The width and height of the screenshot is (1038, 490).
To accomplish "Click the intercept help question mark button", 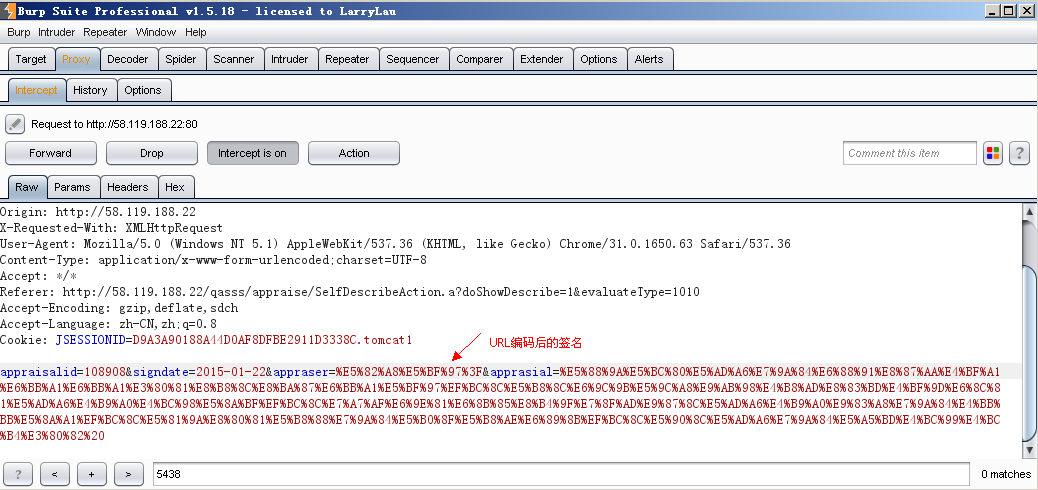I will [x=1019, y=153].
